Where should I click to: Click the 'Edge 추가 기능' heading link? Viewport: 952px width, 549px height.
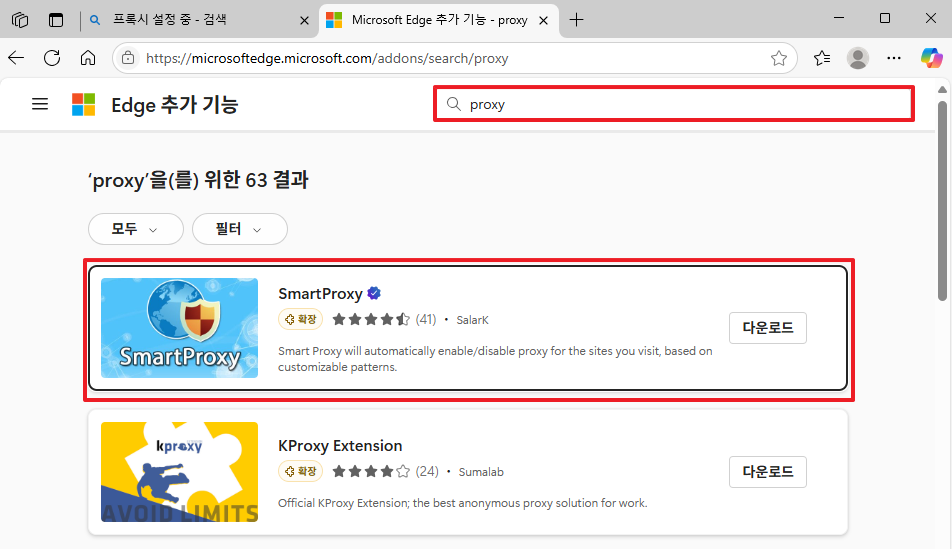[x=175, y=104]
